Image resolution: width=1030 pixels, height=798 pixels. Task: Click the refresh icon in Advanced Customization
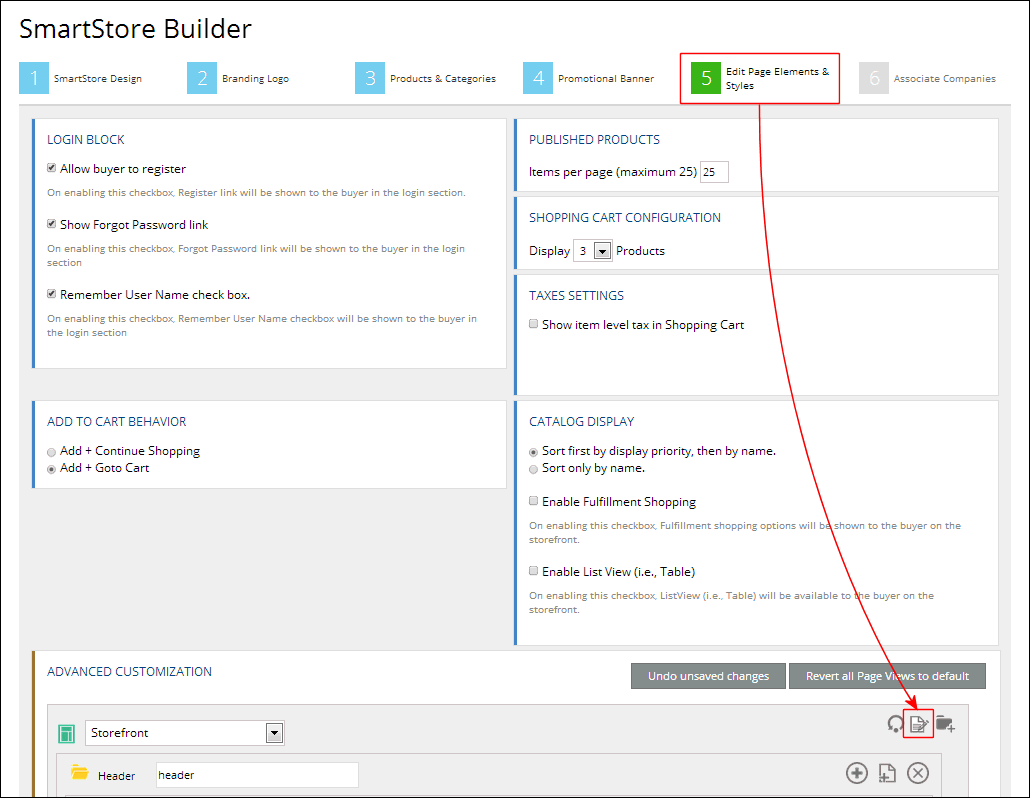coord(895,724)
